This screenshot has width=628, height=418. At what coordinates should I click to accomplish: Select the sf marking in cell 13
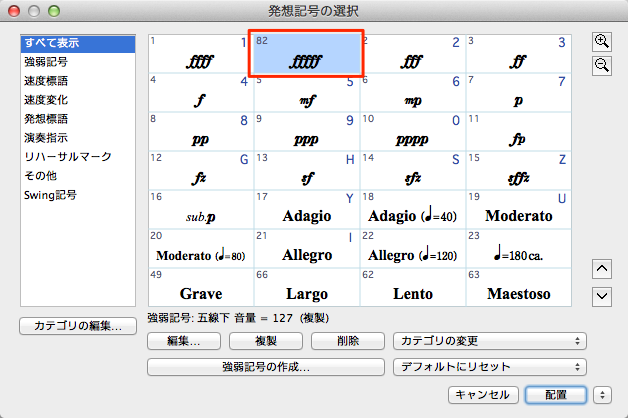307,171
